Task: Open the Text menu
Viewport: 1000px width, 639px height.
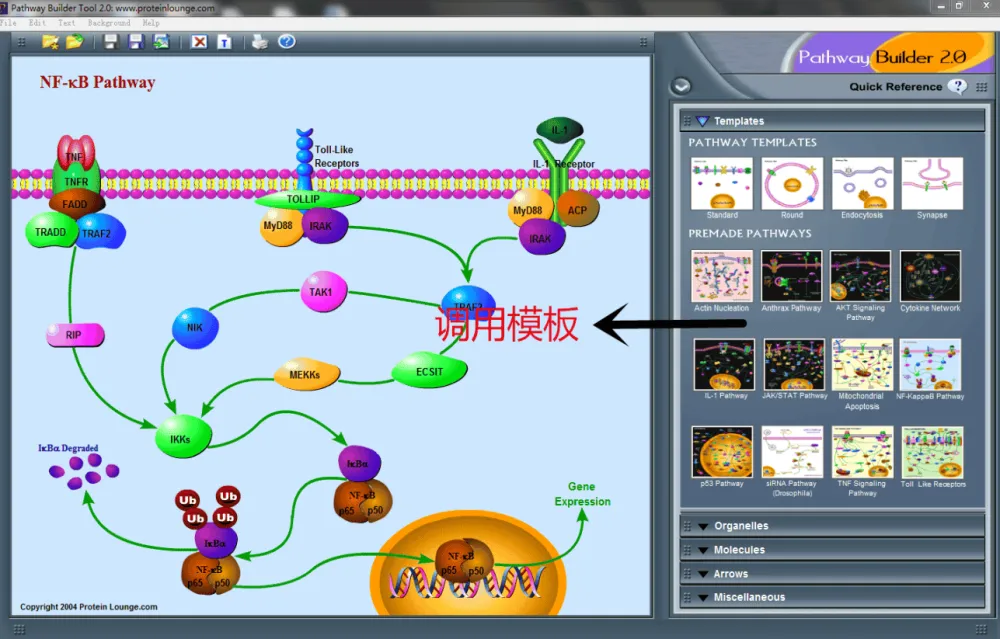Action: [x=66, y=22]
